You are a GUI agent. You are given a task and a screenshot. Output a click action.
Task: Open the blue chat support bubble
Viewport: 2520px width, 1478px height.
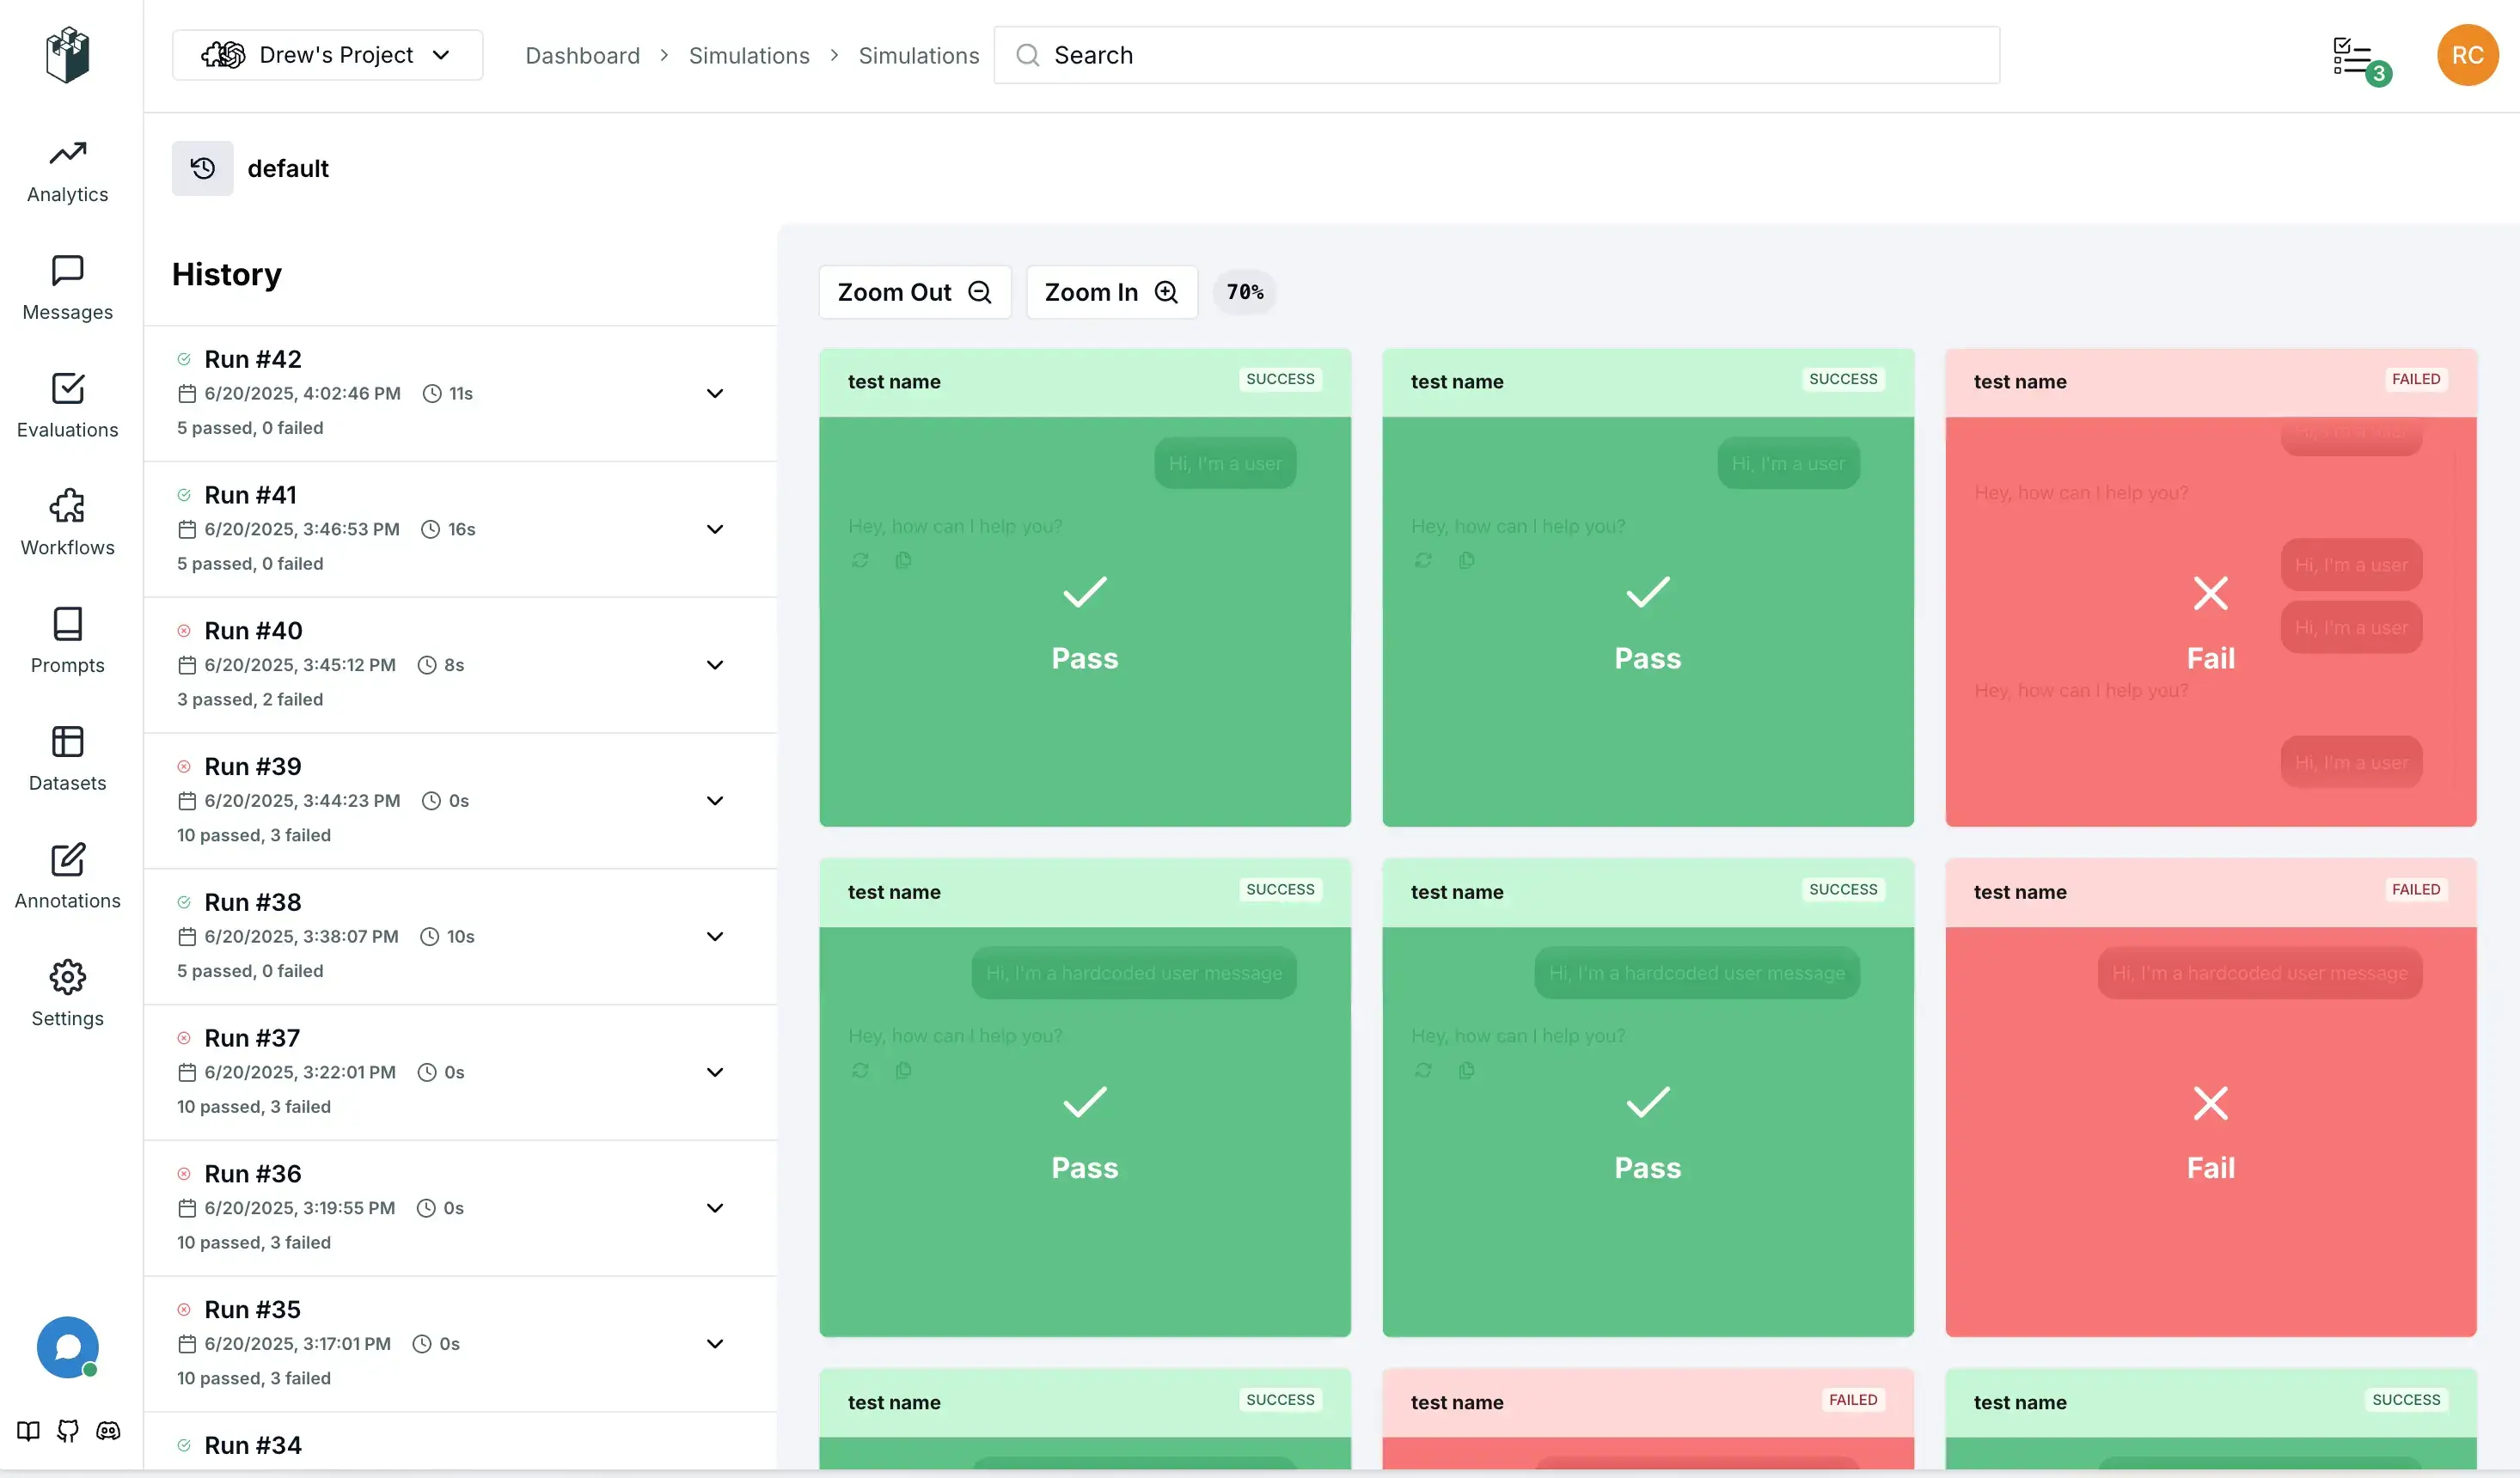click(67, 1346)
